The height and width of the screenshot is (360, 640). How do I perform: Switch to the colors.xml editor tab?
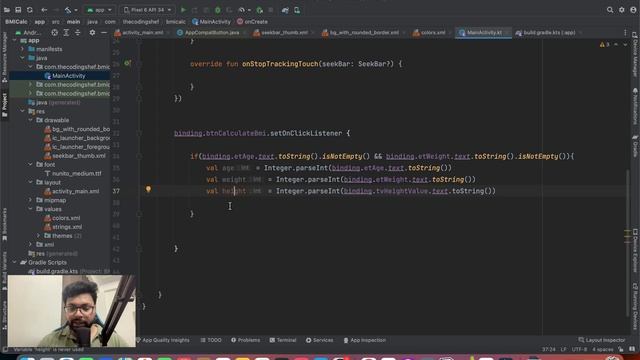click(433, 33)
